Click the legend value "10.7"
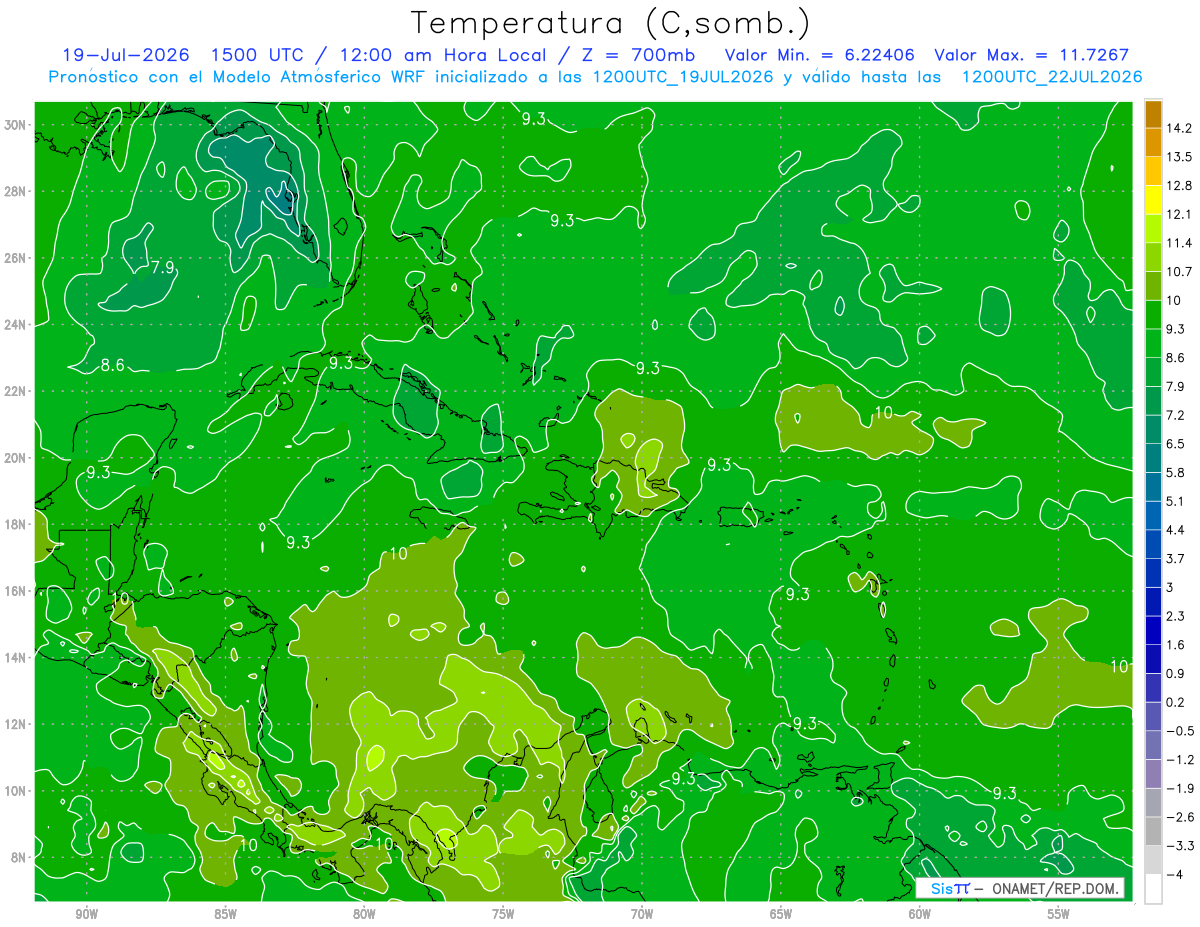1200x927 pixels. 1180,272
